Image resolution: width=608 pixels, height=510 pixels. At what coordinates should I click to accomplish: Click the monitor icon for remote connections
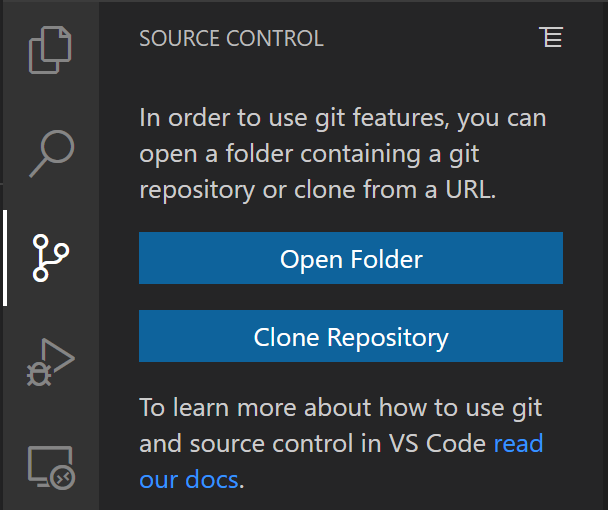click(51, 466)
